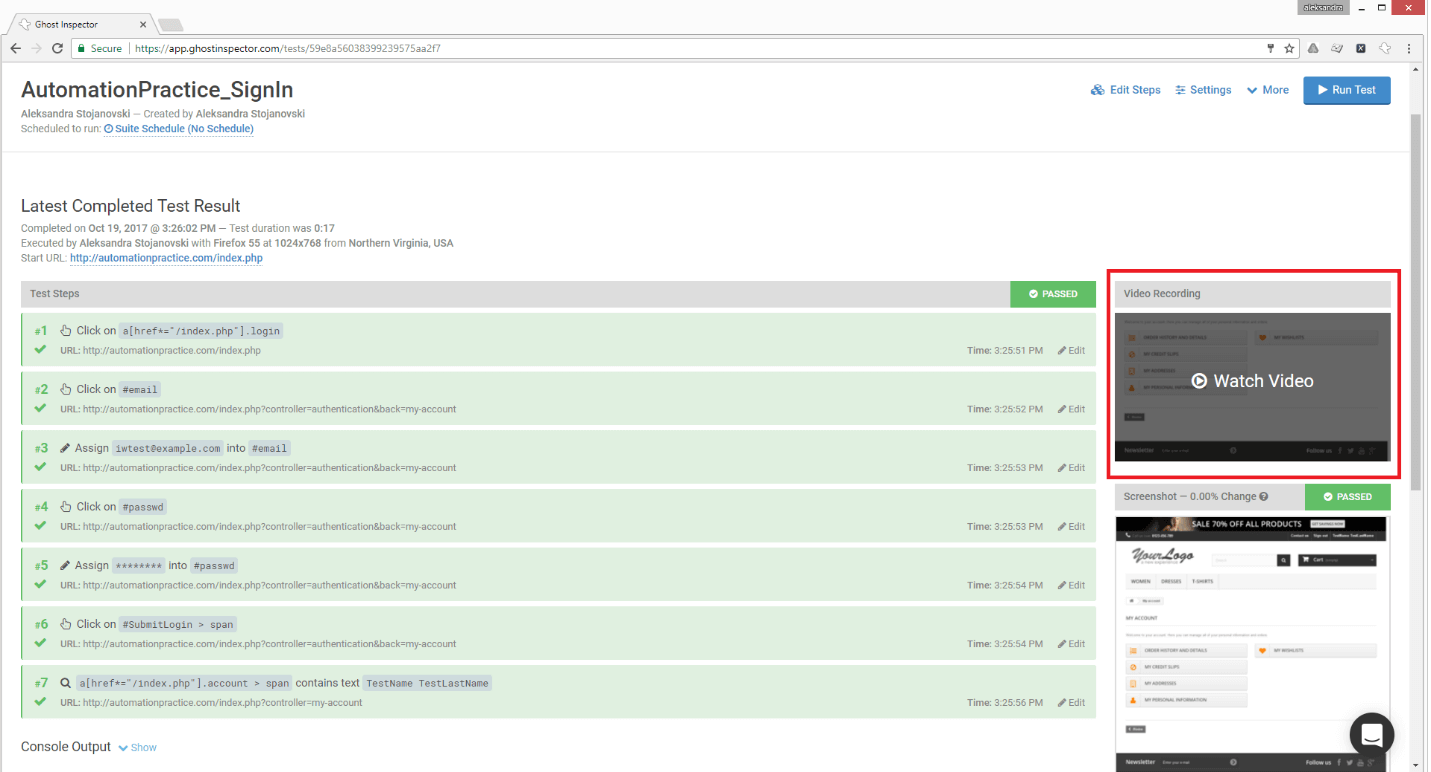The image size is (1431, 772).
Task: Open the Chrome three-dot menu
Action: (x=1409, y=48)
